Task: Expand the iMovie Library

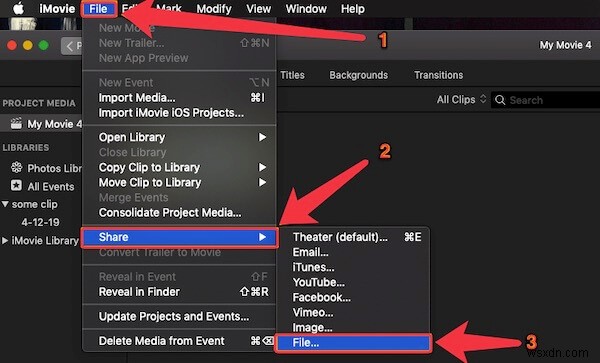Action: (5, 241)
